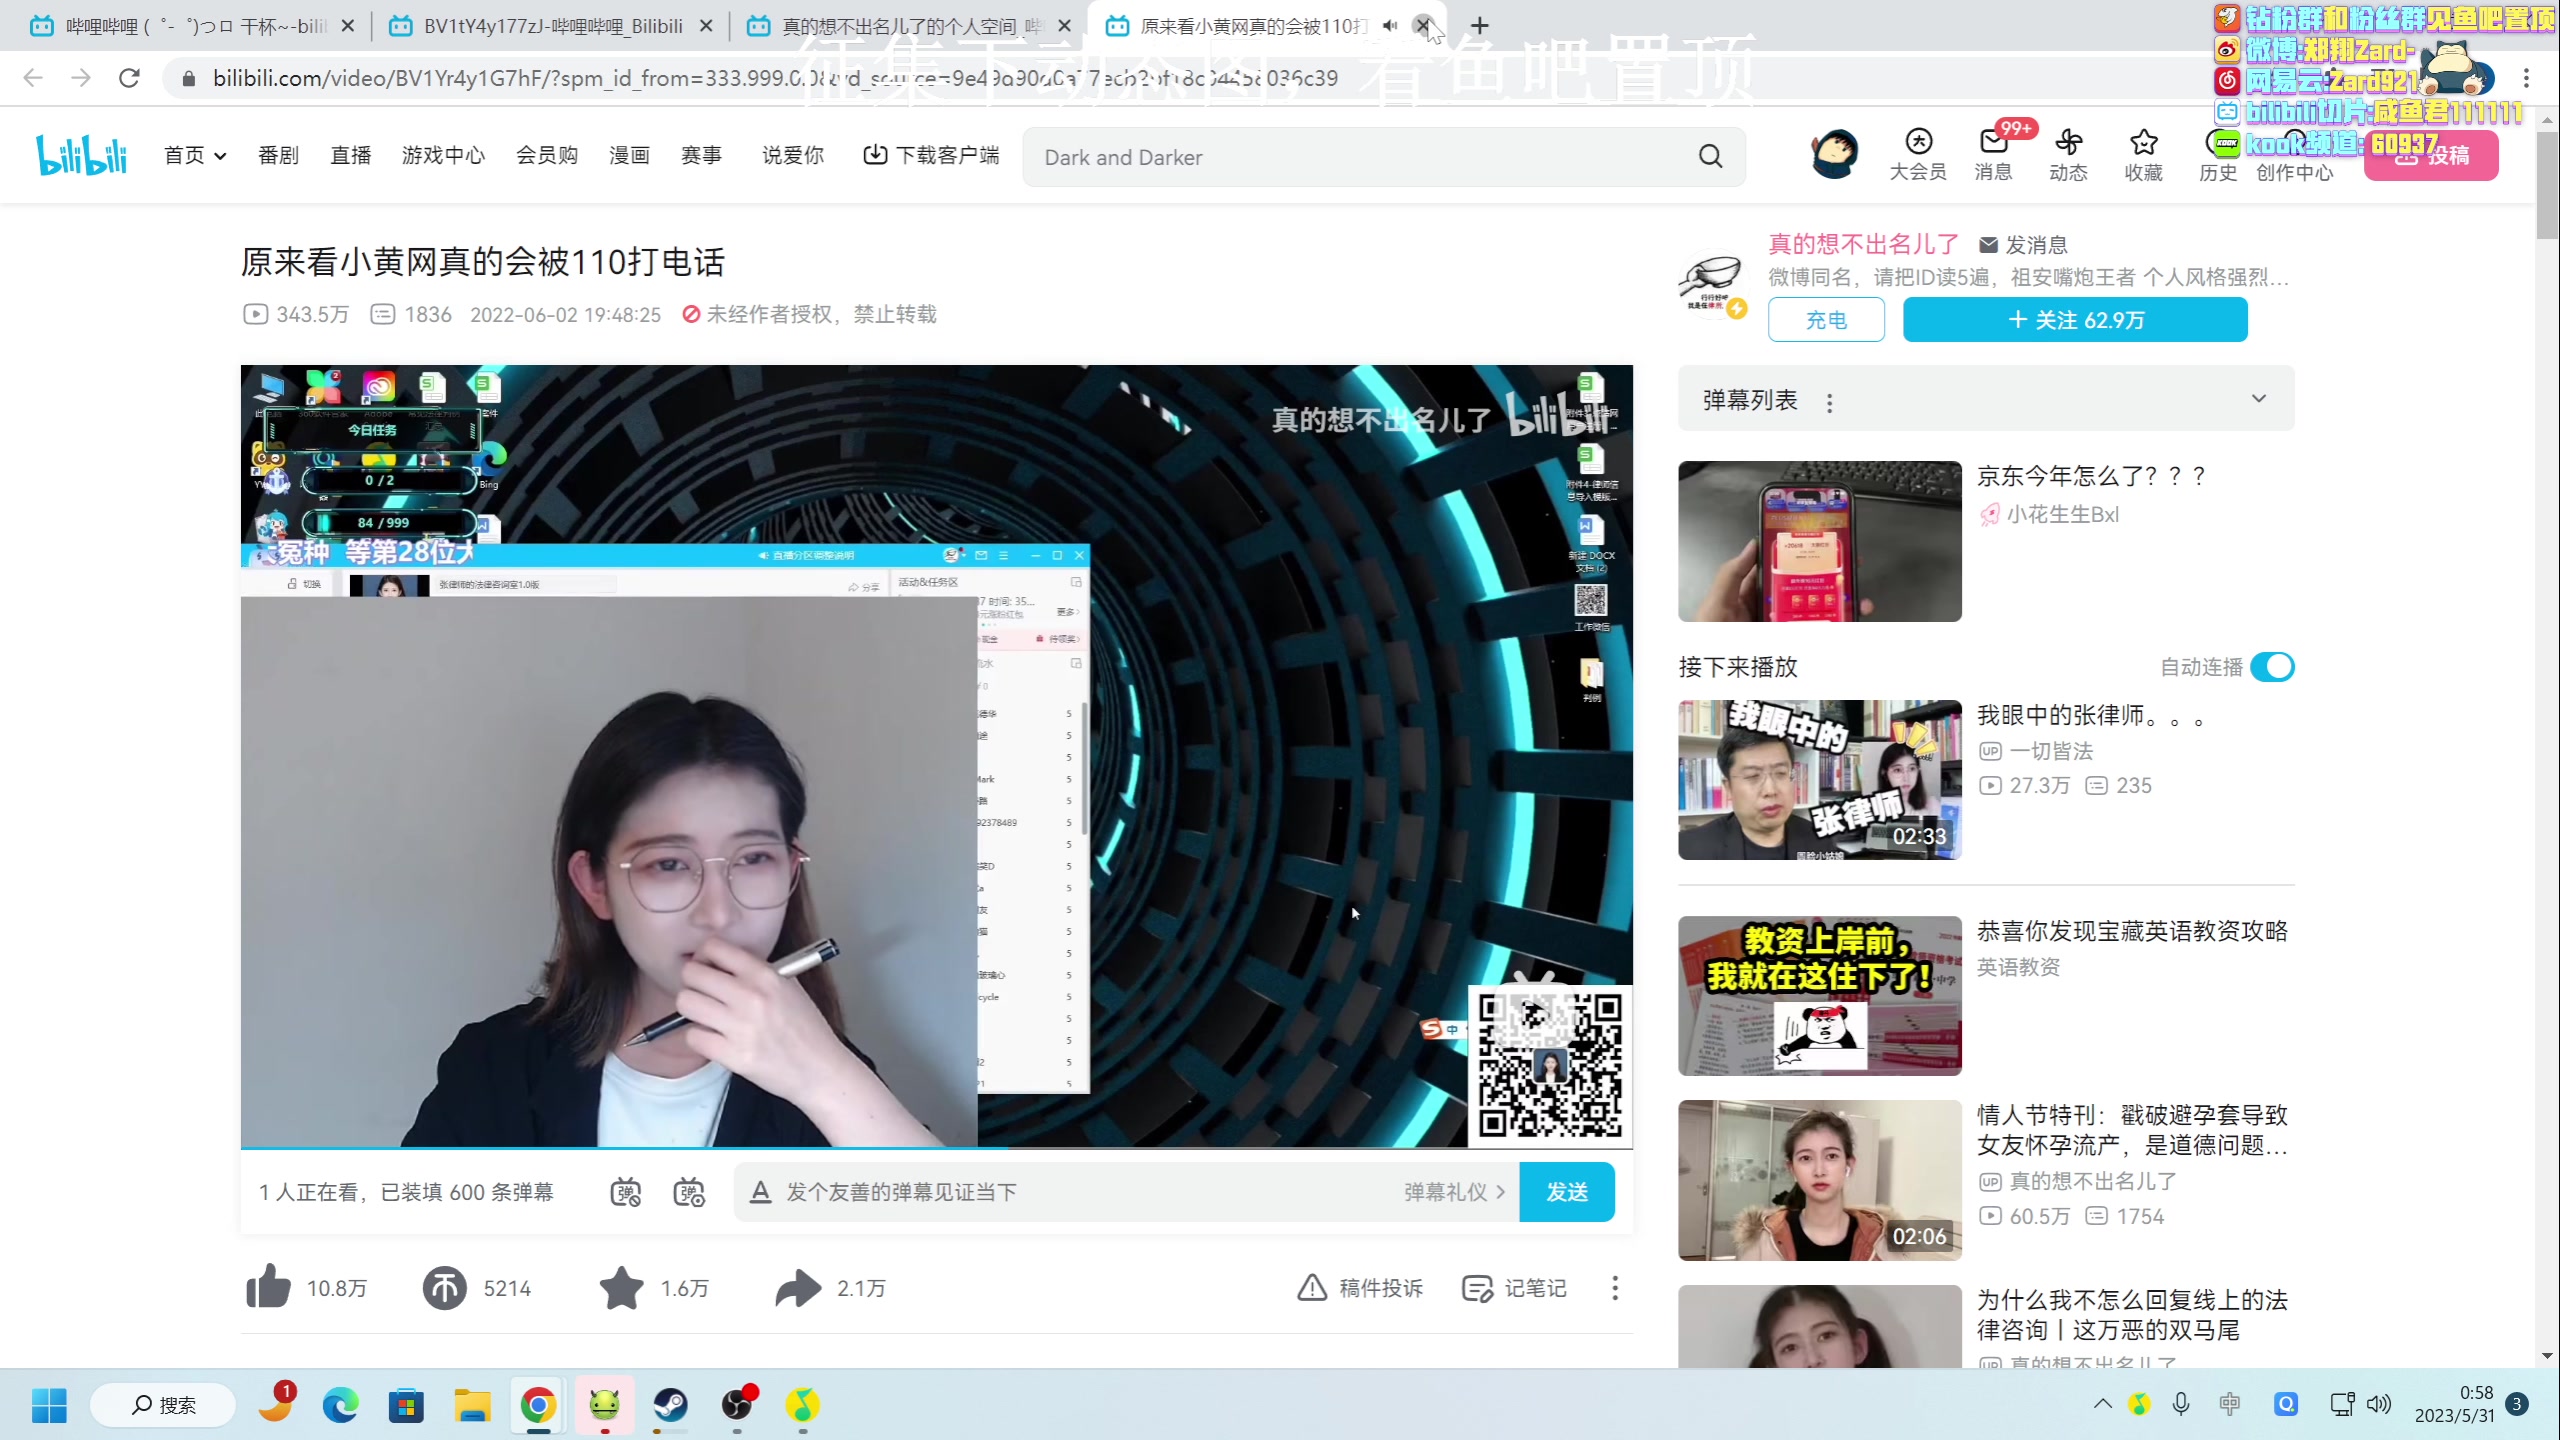Click the thumbs-up like icon
The image size is (2560, 1440).
pos(268,1287)
